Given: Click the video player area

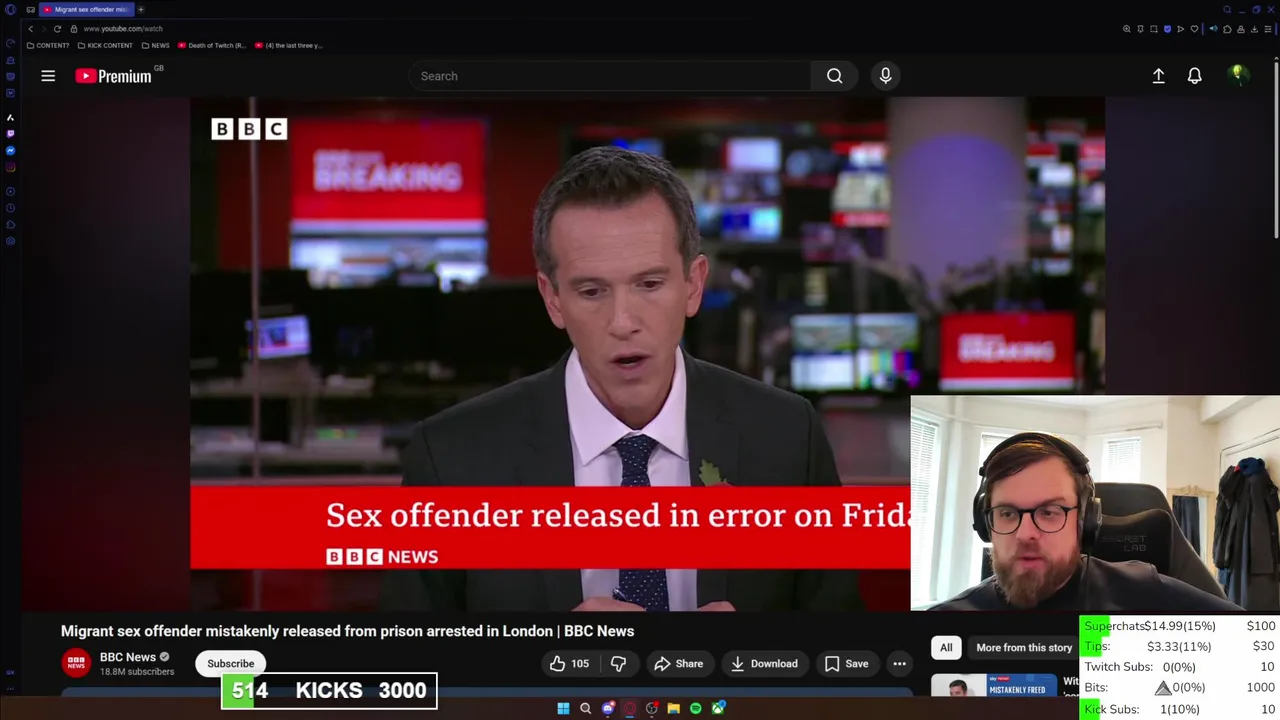Looking at the screenshot, I should point(550,354).
